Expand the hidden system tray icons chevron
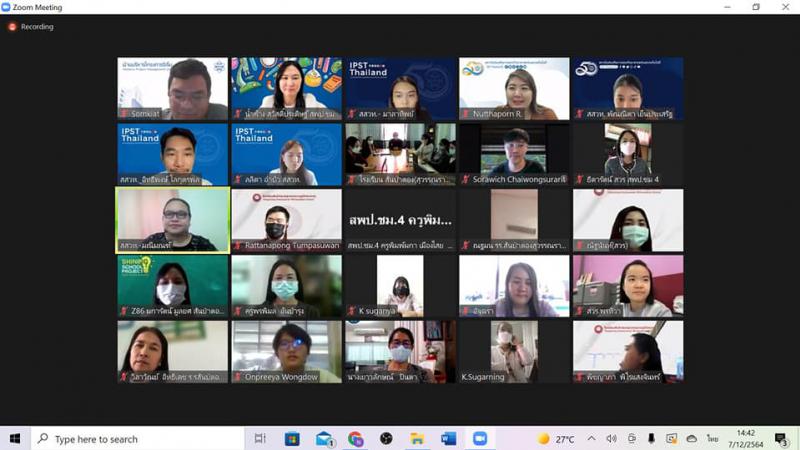Screen dimensions: 800x450 [591, 438]
